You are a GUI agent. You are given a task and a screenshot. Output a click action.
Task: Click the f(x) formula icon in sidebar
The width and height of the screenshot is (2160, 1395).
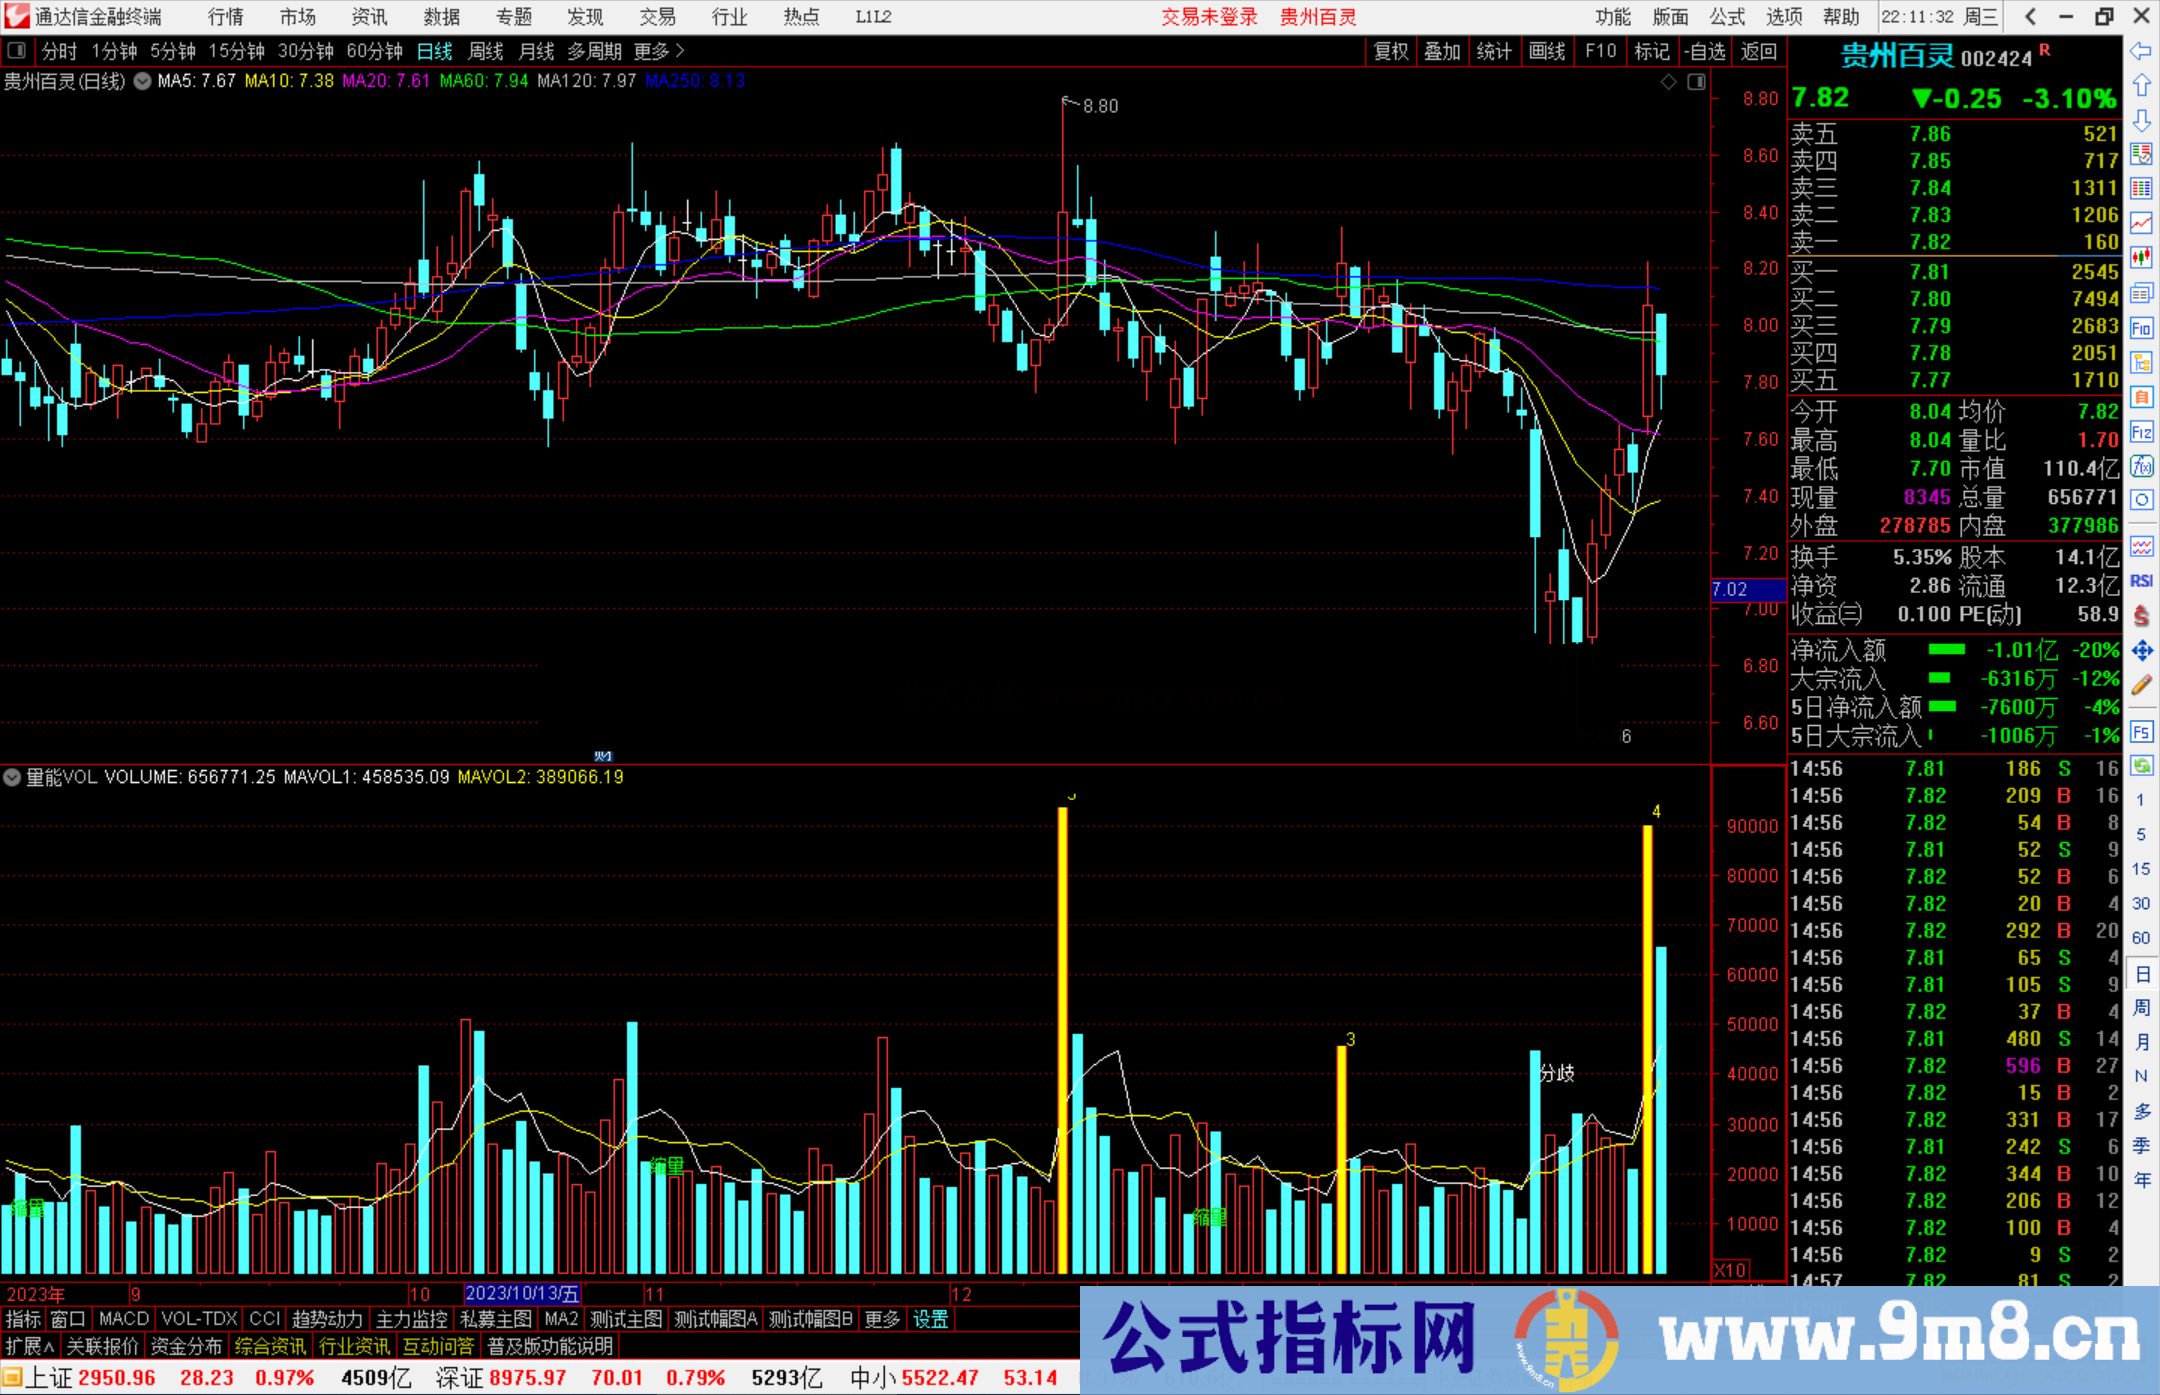point(2141,466)
